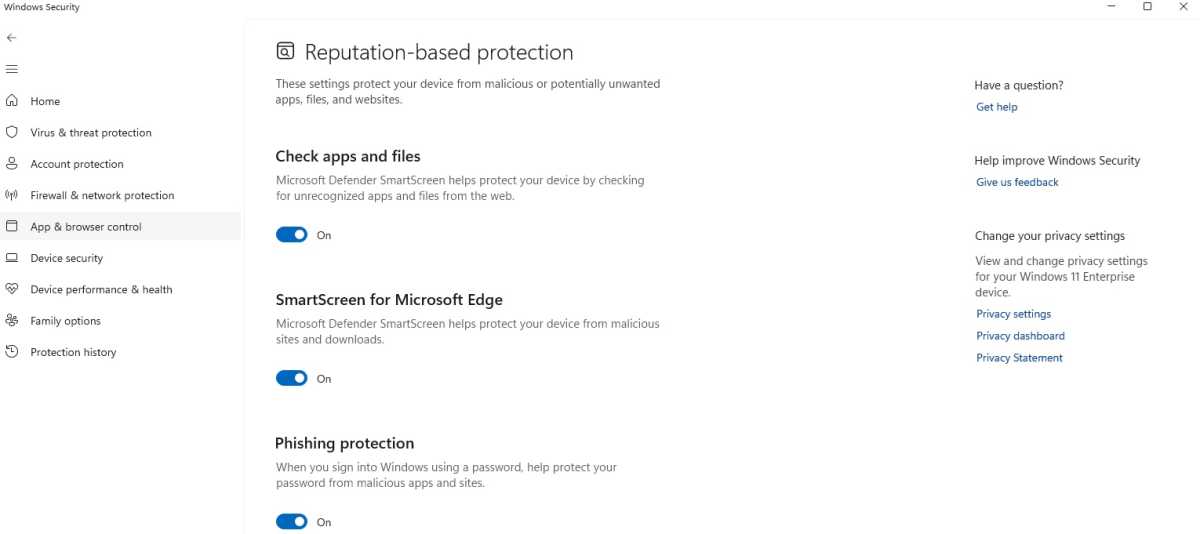
Task: Click the Privacy Statement link
Action: coord(1019,358)
